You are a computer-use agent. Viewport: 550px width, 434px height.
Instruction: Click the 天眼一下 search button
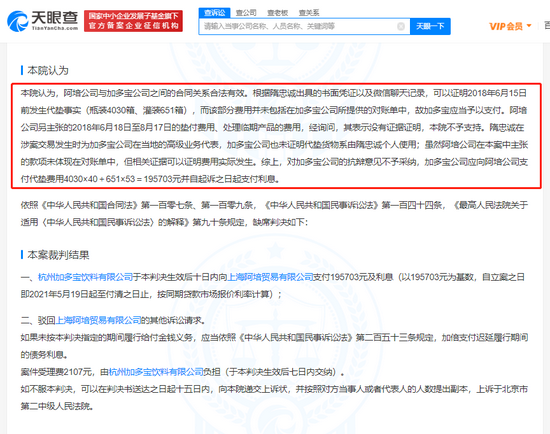(430, 26)
